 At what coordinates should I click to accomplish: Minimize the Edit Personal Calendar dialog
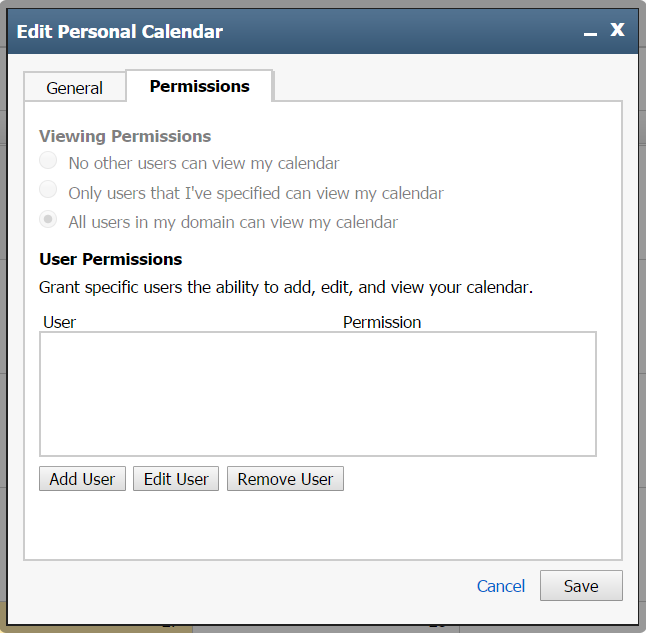(590, 32)
